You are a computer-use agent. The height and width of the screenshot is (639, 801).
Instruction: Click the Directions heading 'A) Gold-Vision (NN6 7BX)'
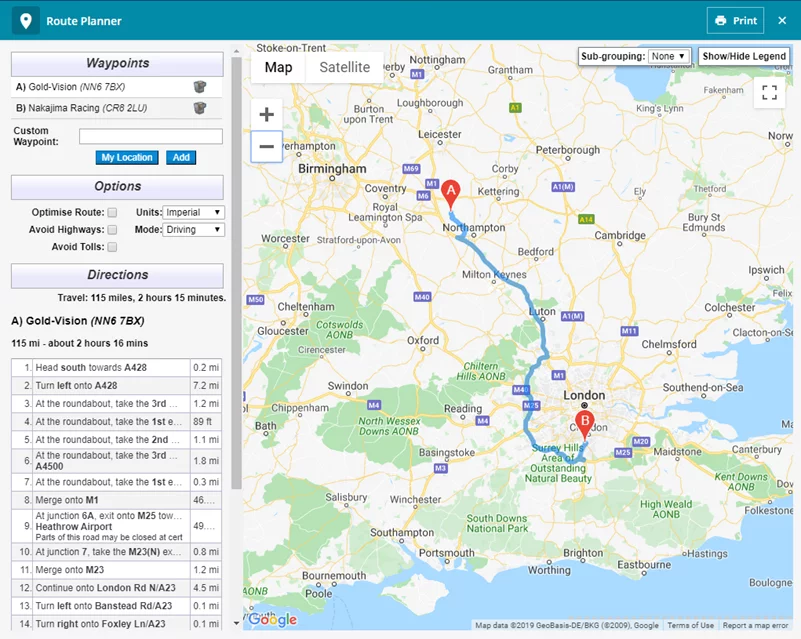[78, 321]
